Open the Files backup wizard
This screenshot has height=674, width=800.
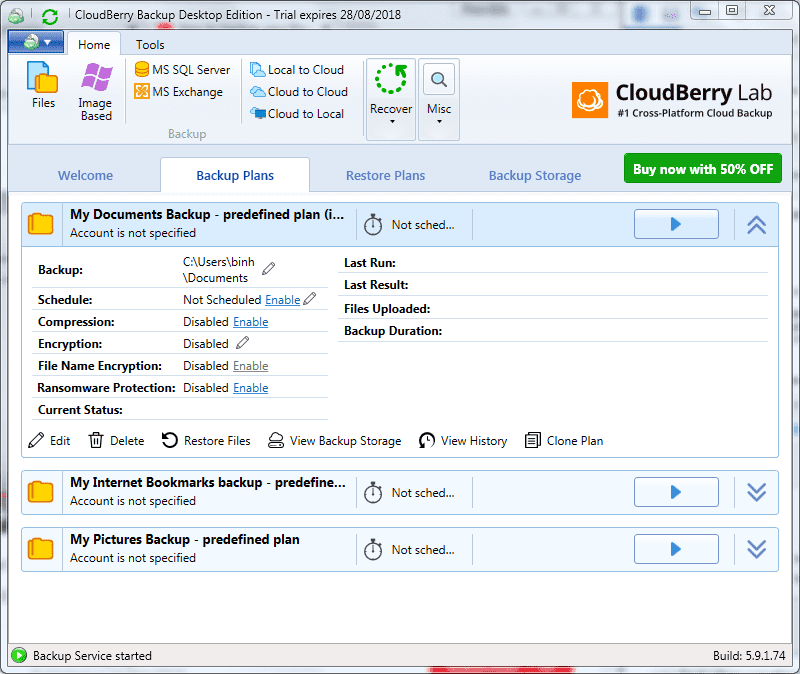coord(43,85)
